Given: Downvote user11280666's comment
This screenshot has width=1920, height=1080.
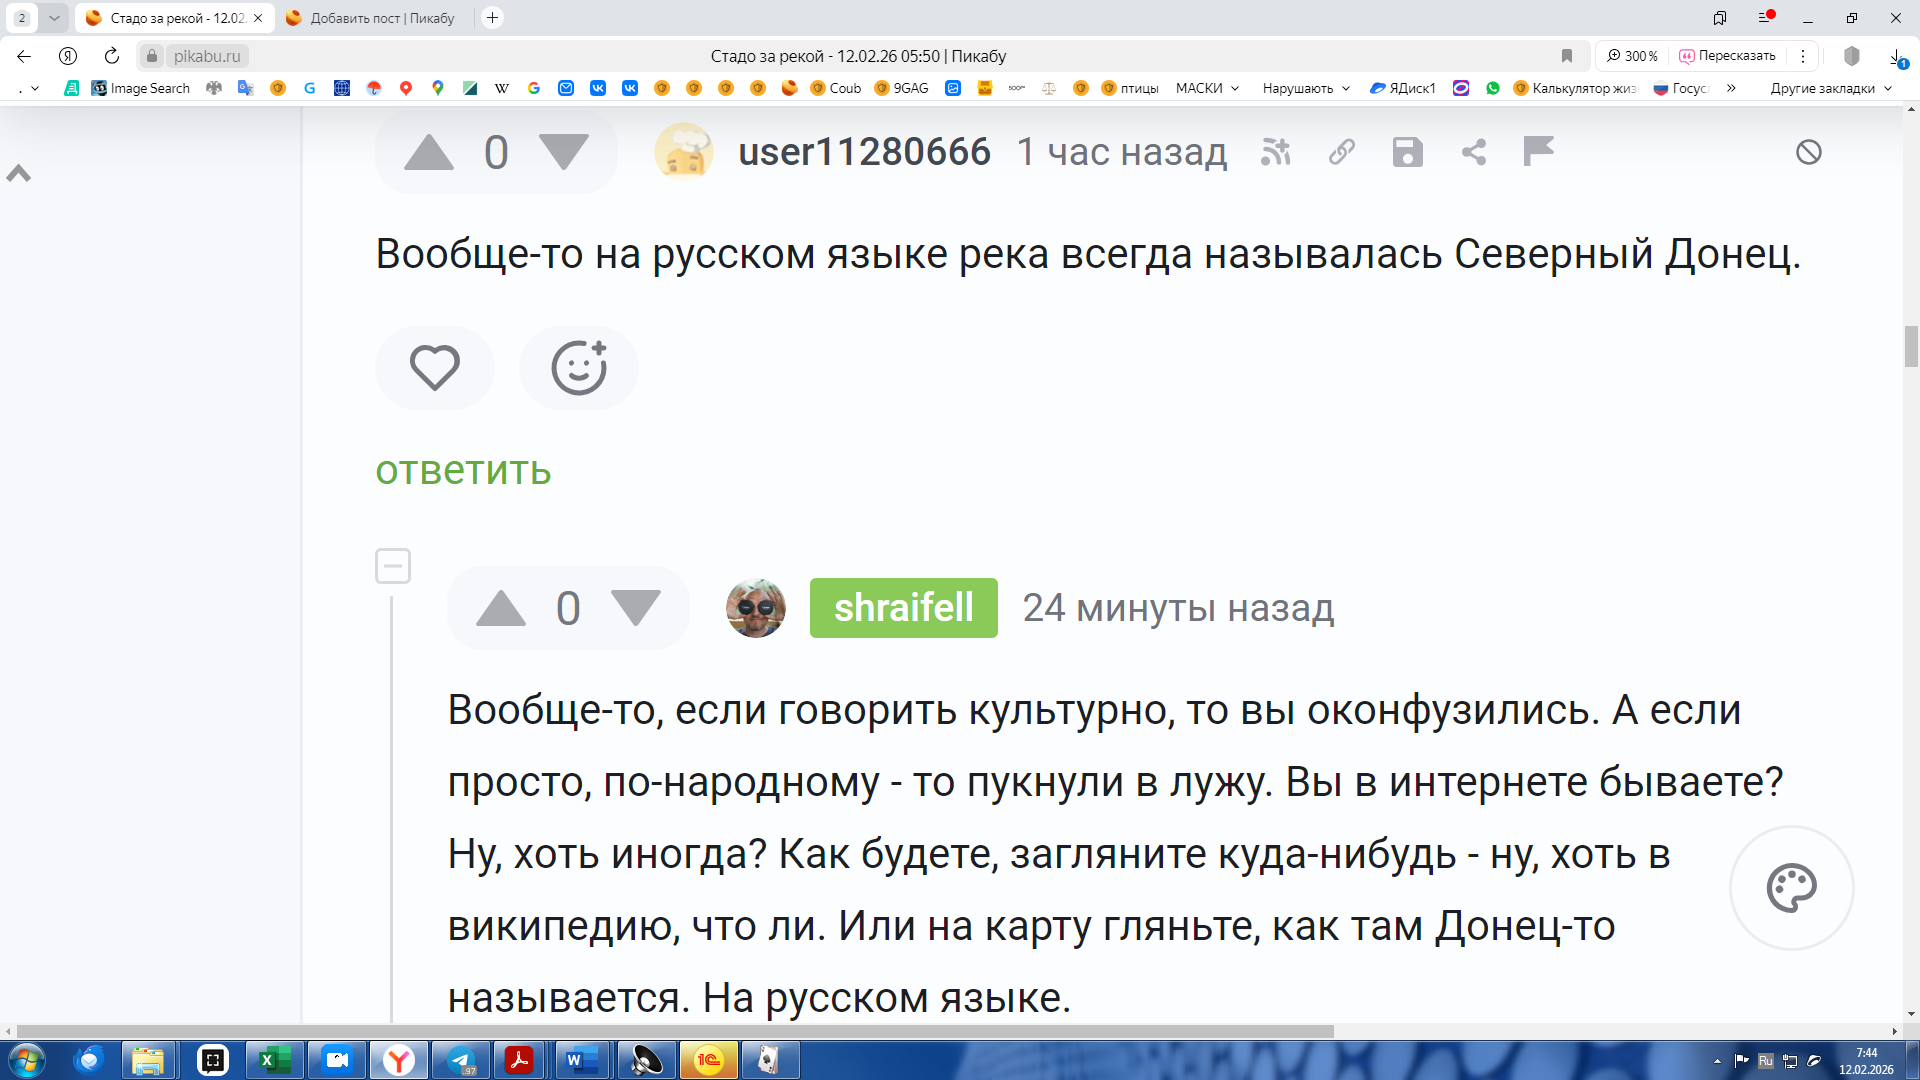Looking at the screenshot, I should coord(563,152).
